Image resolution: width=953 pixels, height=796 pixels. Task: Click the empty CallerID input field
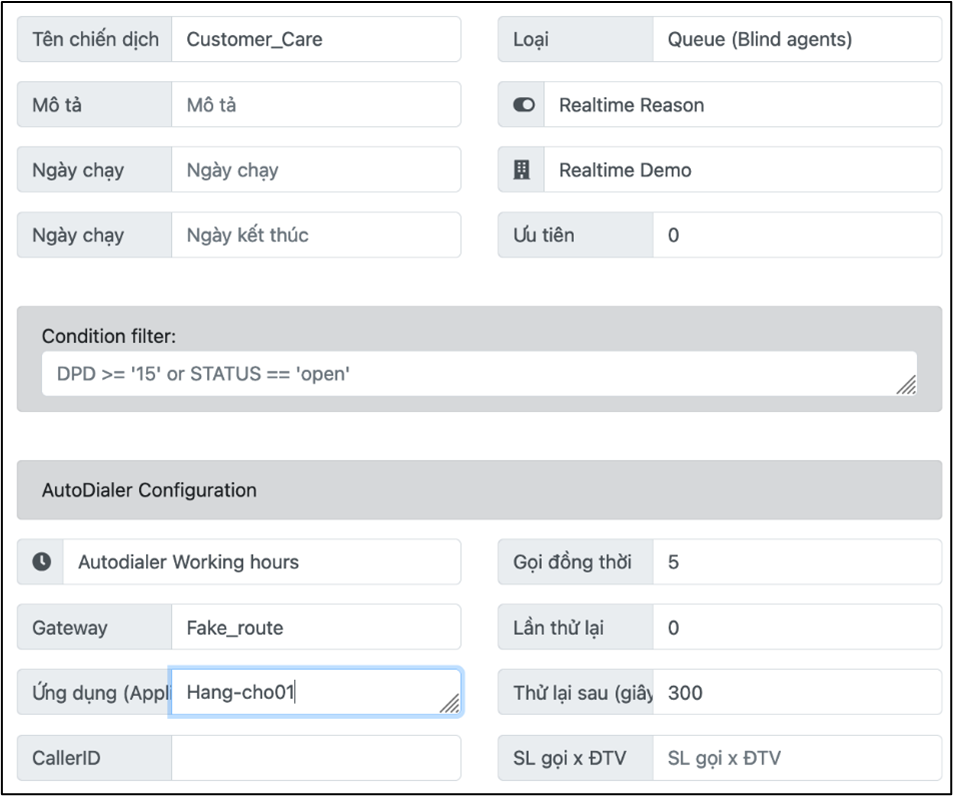coord(315,758)
